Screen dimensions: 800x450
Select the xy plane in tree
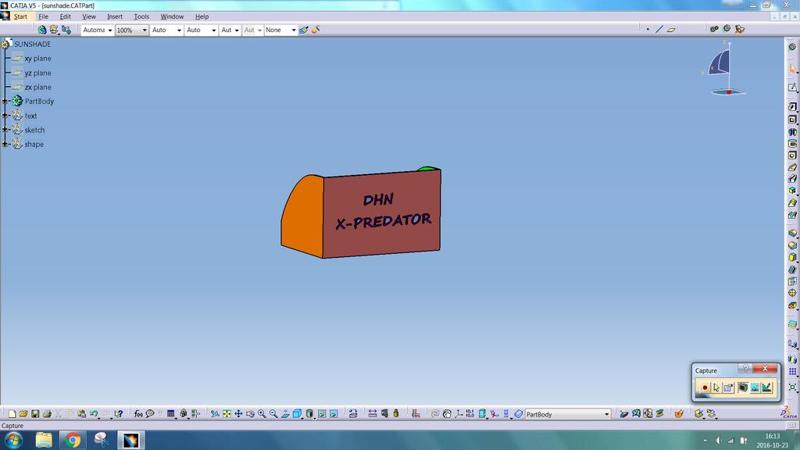coord(38,59)
